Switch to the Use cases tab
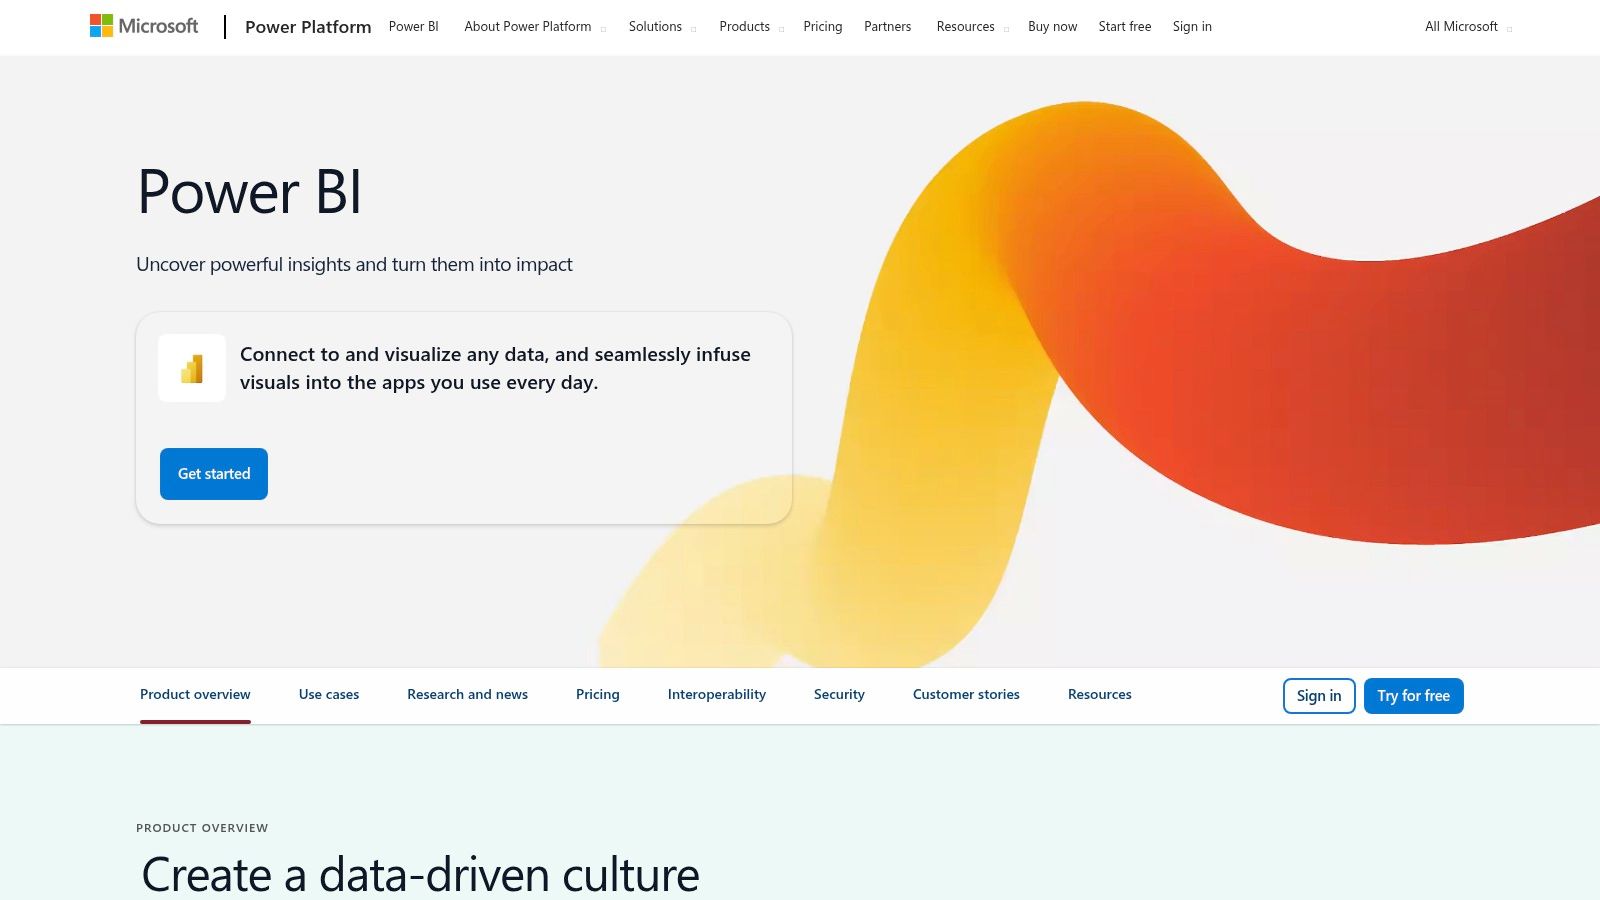Viewport: 1600px width, 900px height. coord(328,694)
